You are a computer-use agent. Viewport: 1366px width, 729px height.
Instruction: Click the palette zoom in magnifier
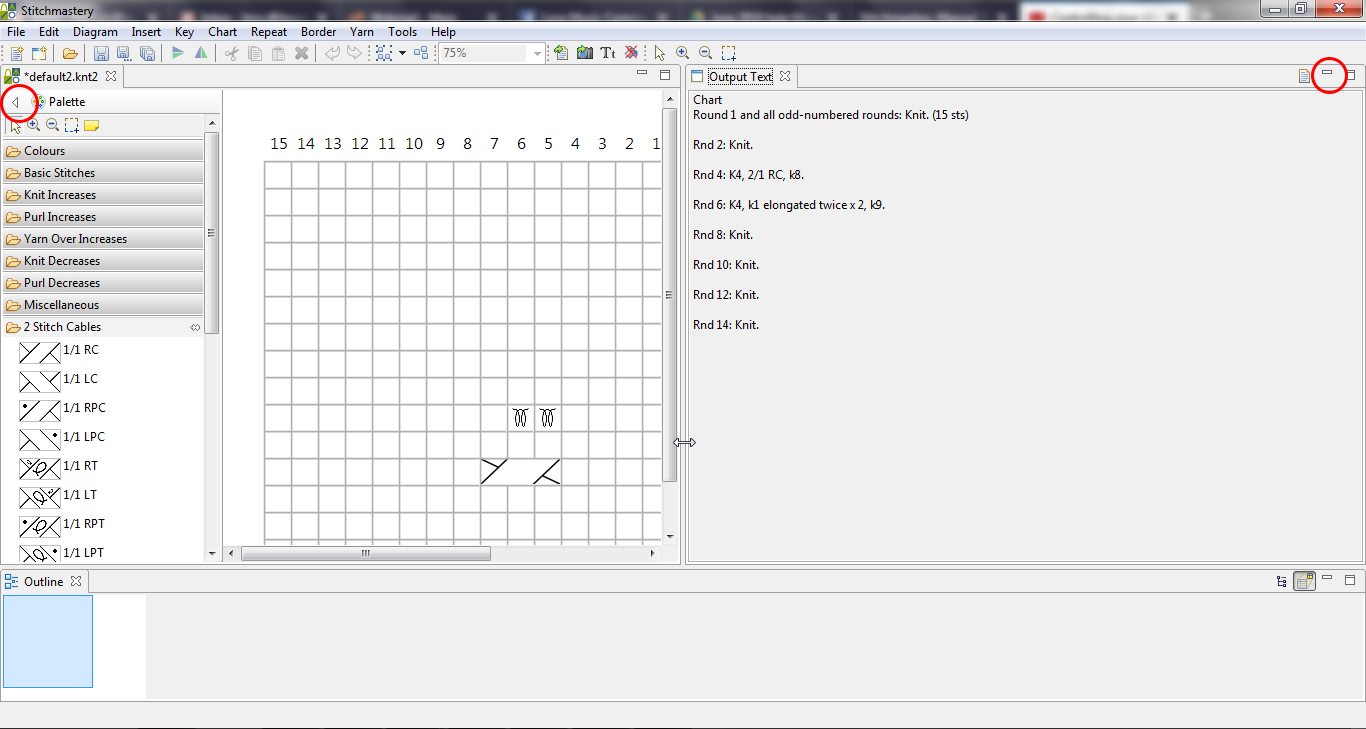tap(34, 126)
